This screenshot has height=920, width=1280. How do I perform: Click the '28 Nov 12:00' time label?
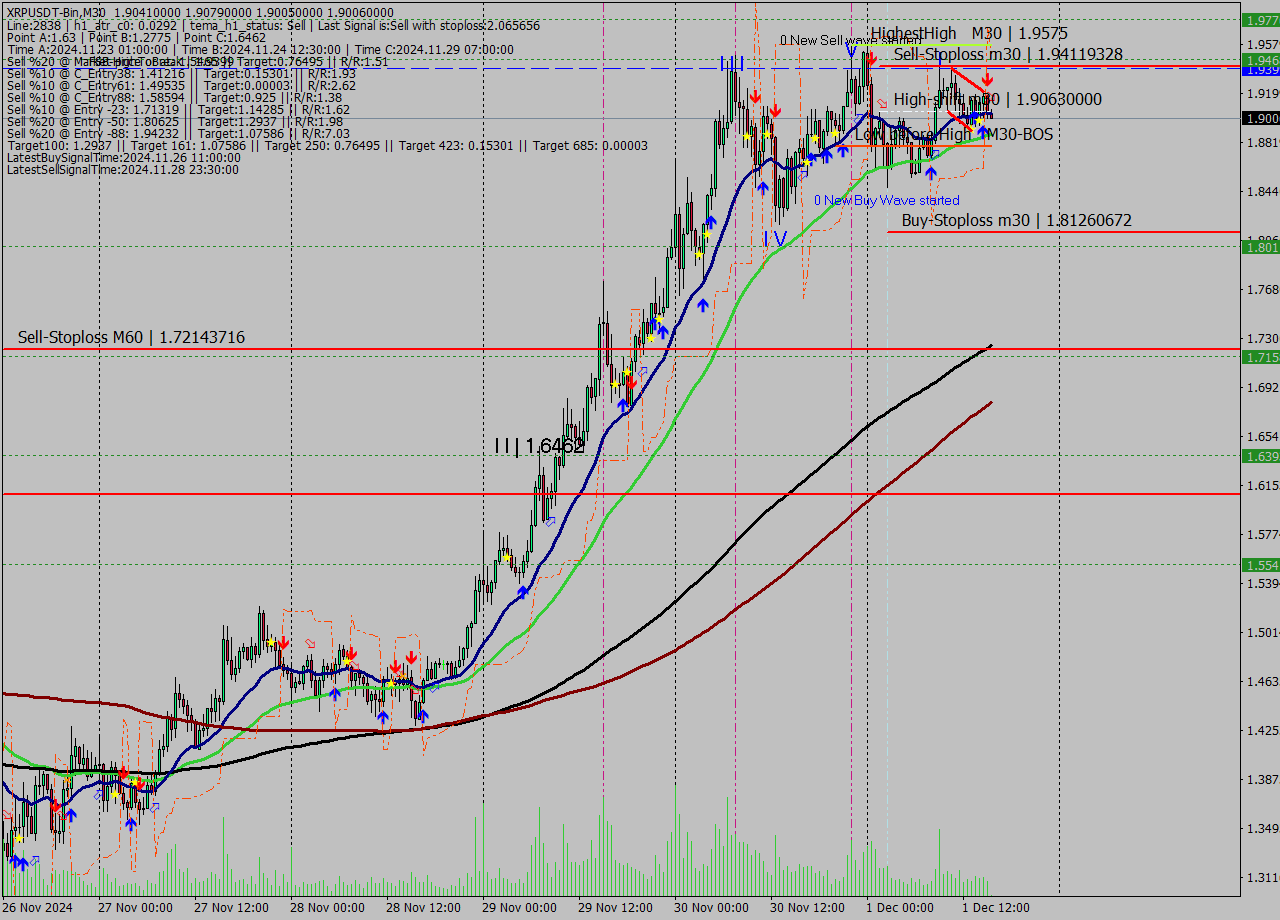tap(423, 908)
